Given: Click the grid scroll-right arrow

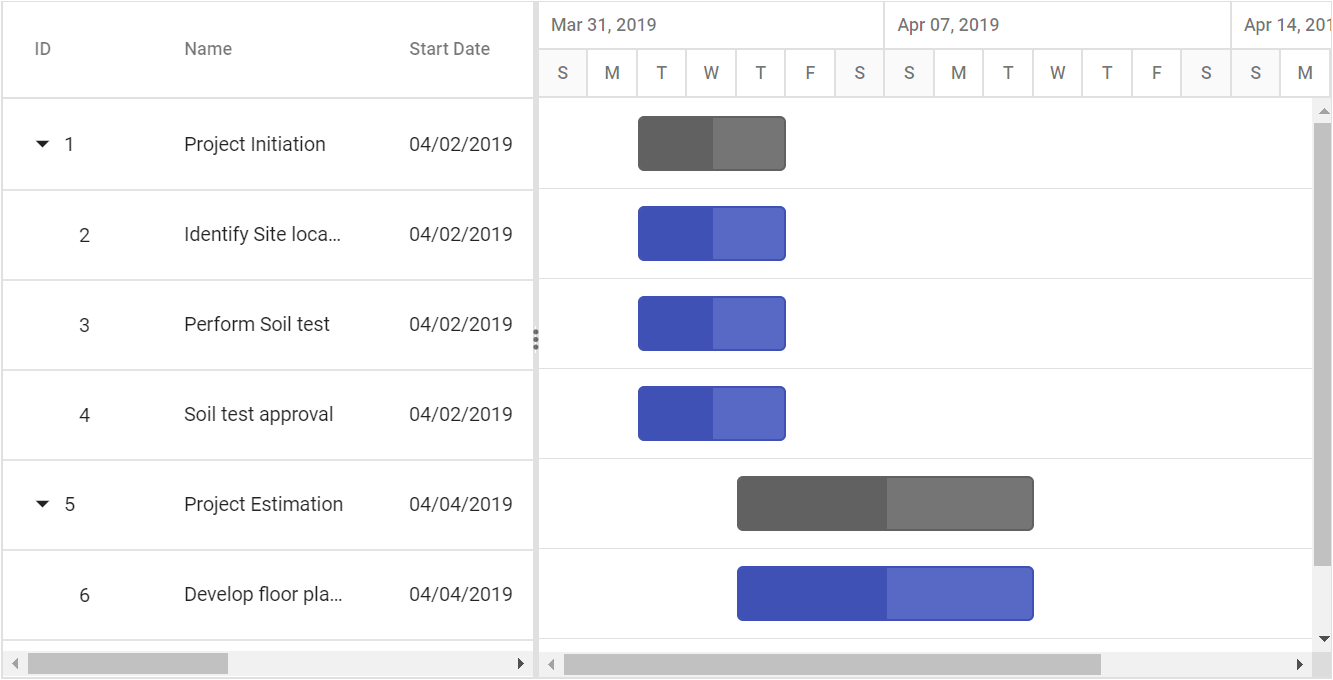Looking at the screenshot, I should click(x=520, y=664).
